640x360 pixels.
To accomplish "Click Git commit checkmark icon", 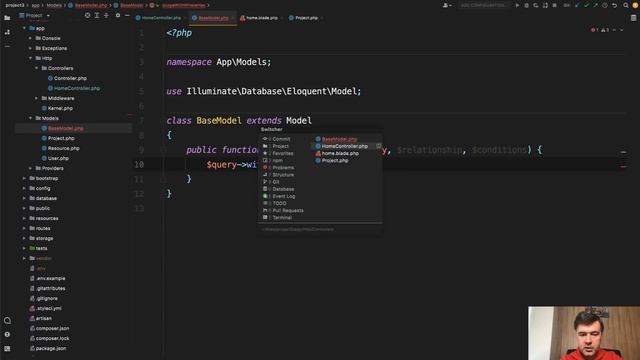I will (586, 5).
